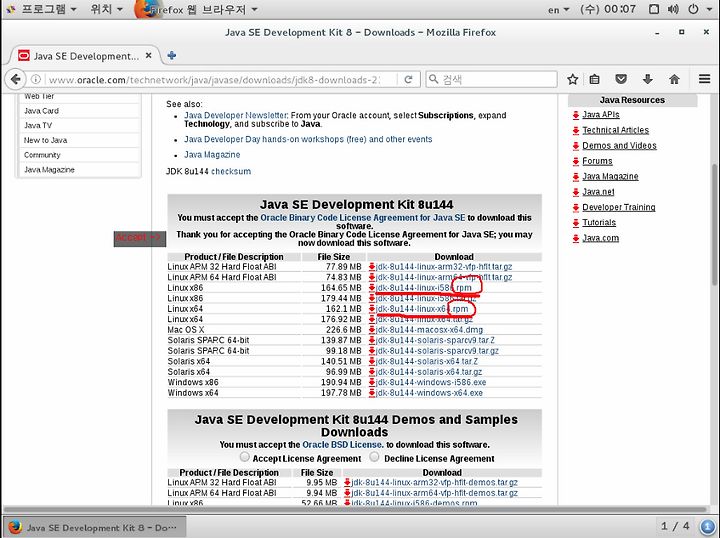The width and height of the screenshot is (720, 538).
Task: Click the window list icon in top panel
Action: 654,9
